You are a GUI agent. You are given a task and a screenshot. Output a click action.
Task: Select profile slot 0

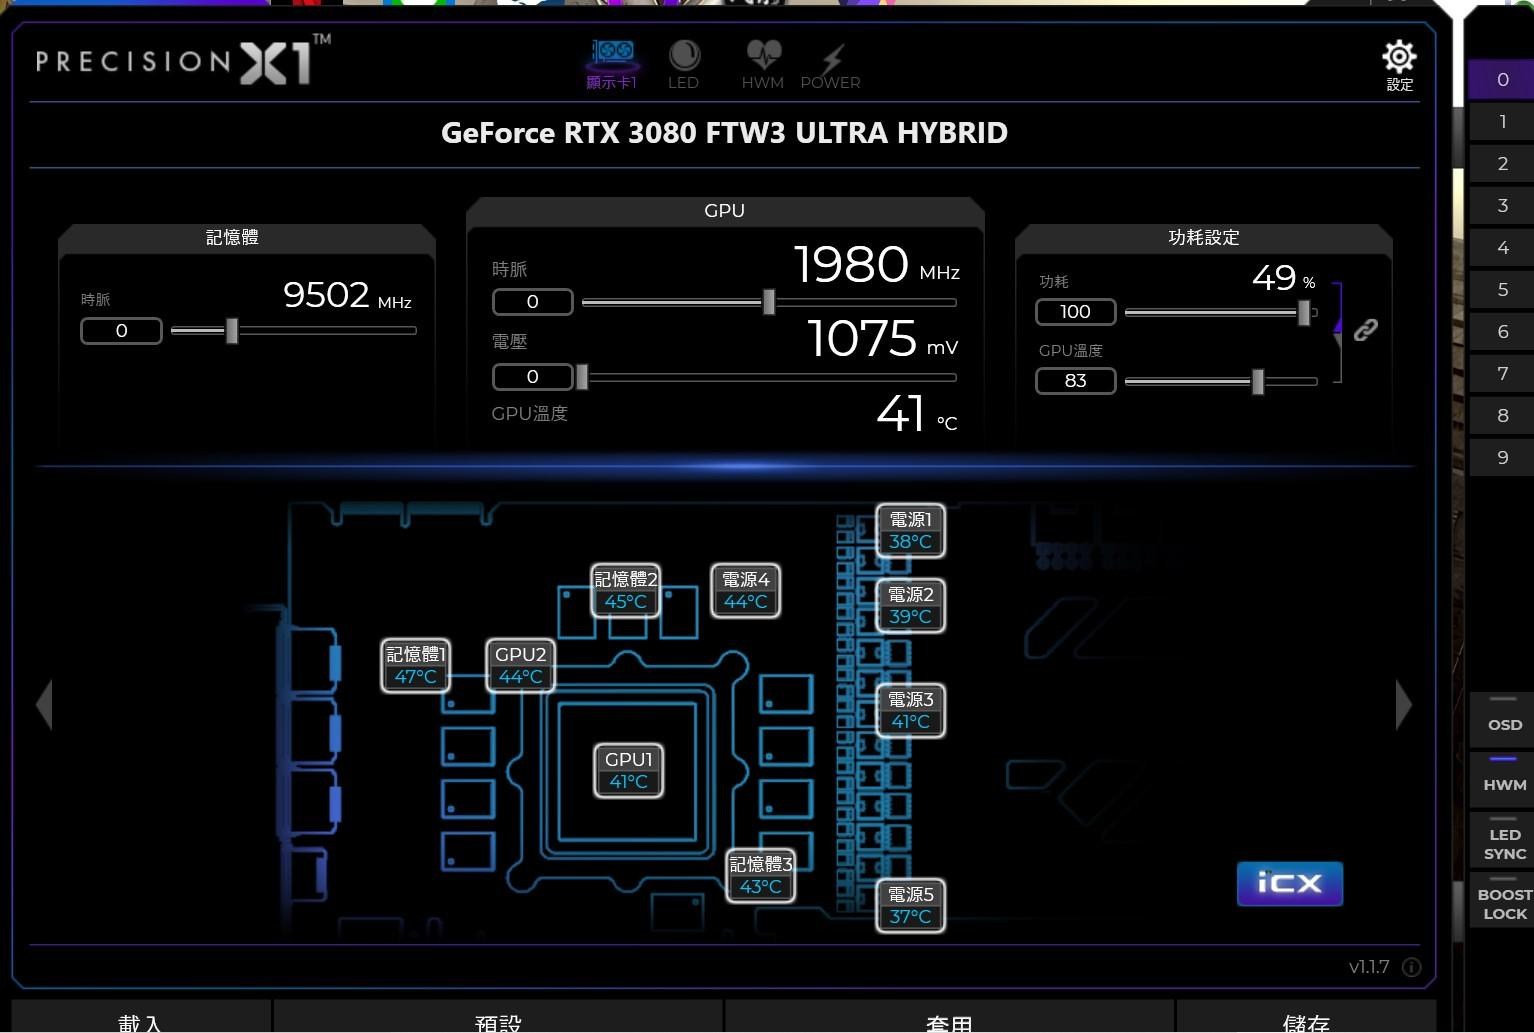click(1502, 80)
